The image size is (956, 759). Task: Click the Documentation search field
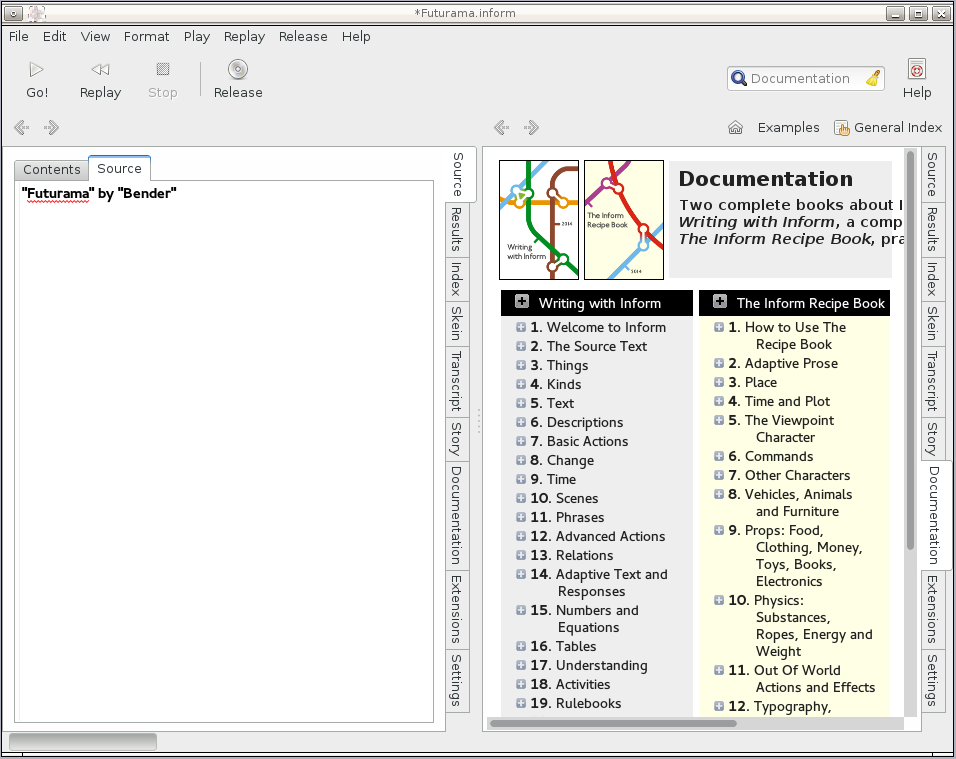point(800,79)
